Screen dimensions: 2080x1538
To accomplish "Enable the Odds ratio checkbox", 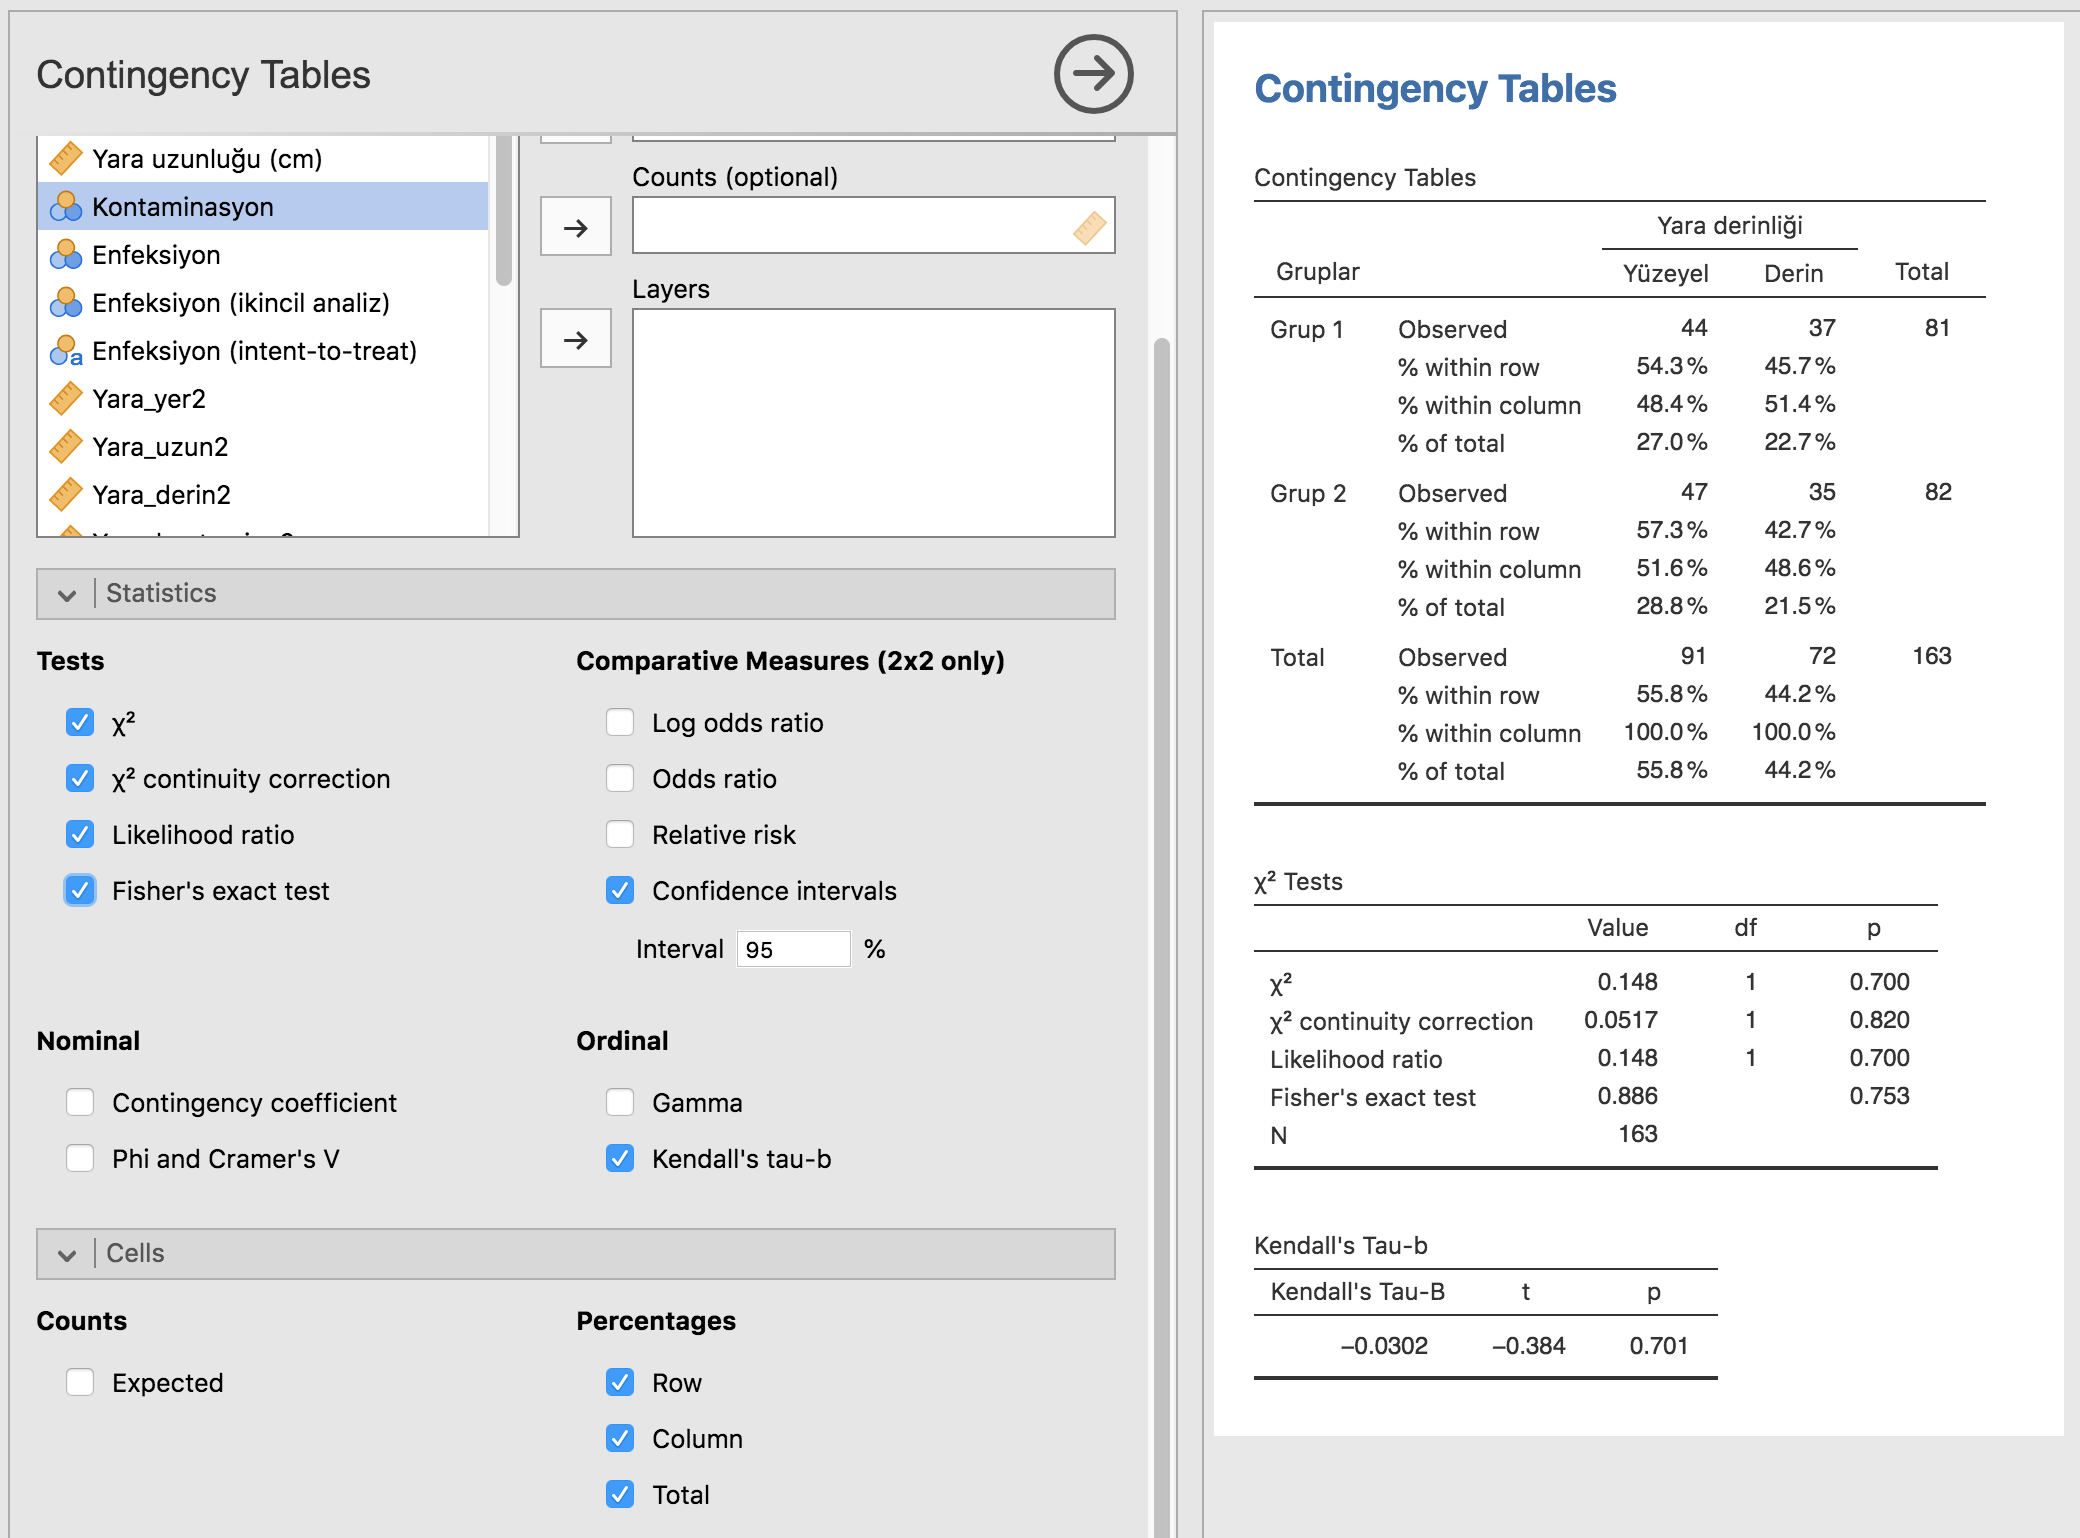I will click(620, 778).
